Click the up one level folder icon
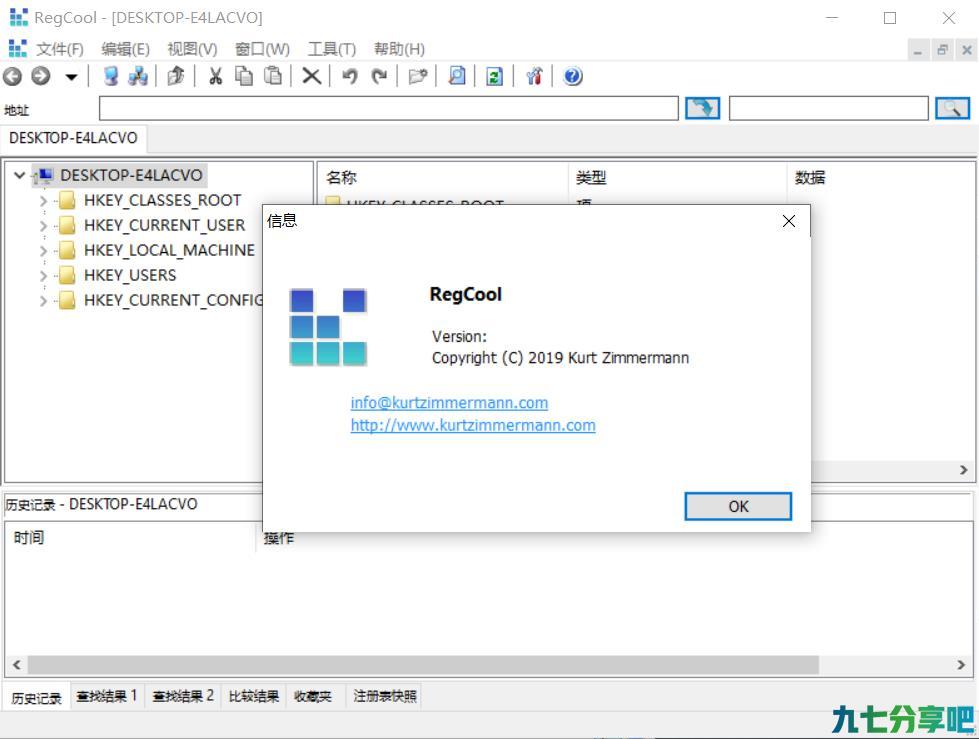979x739 pixels. [176, 76]
